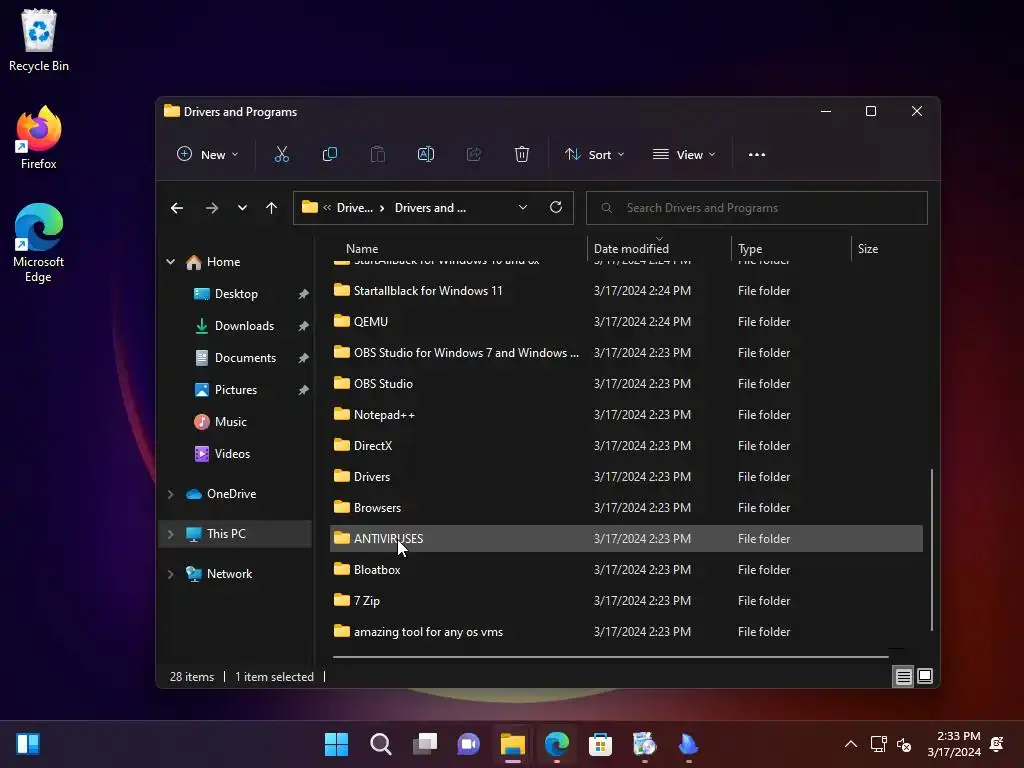Open recent locations chevron
This screenshot has width=1024, height=768.
point(242,208)
